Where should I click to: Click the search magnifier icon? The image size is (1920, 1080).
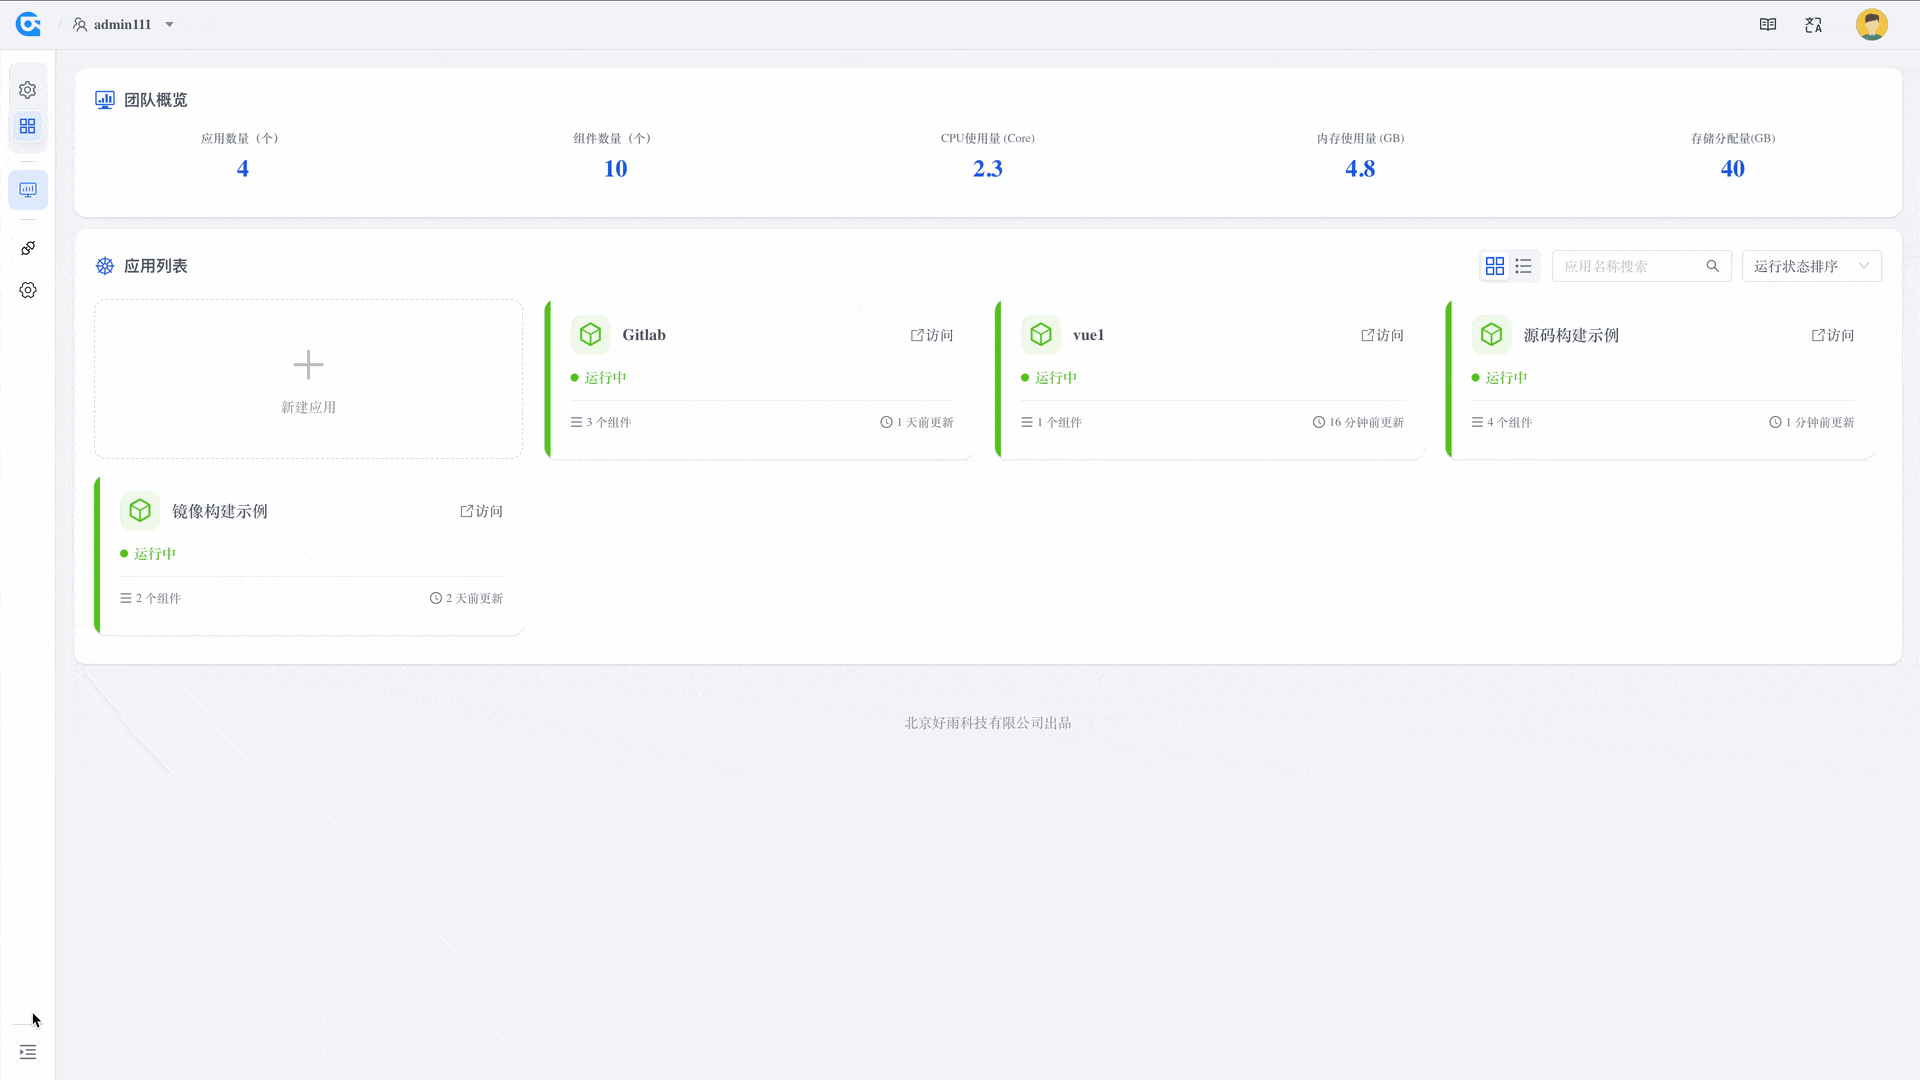coord(1713,266)
